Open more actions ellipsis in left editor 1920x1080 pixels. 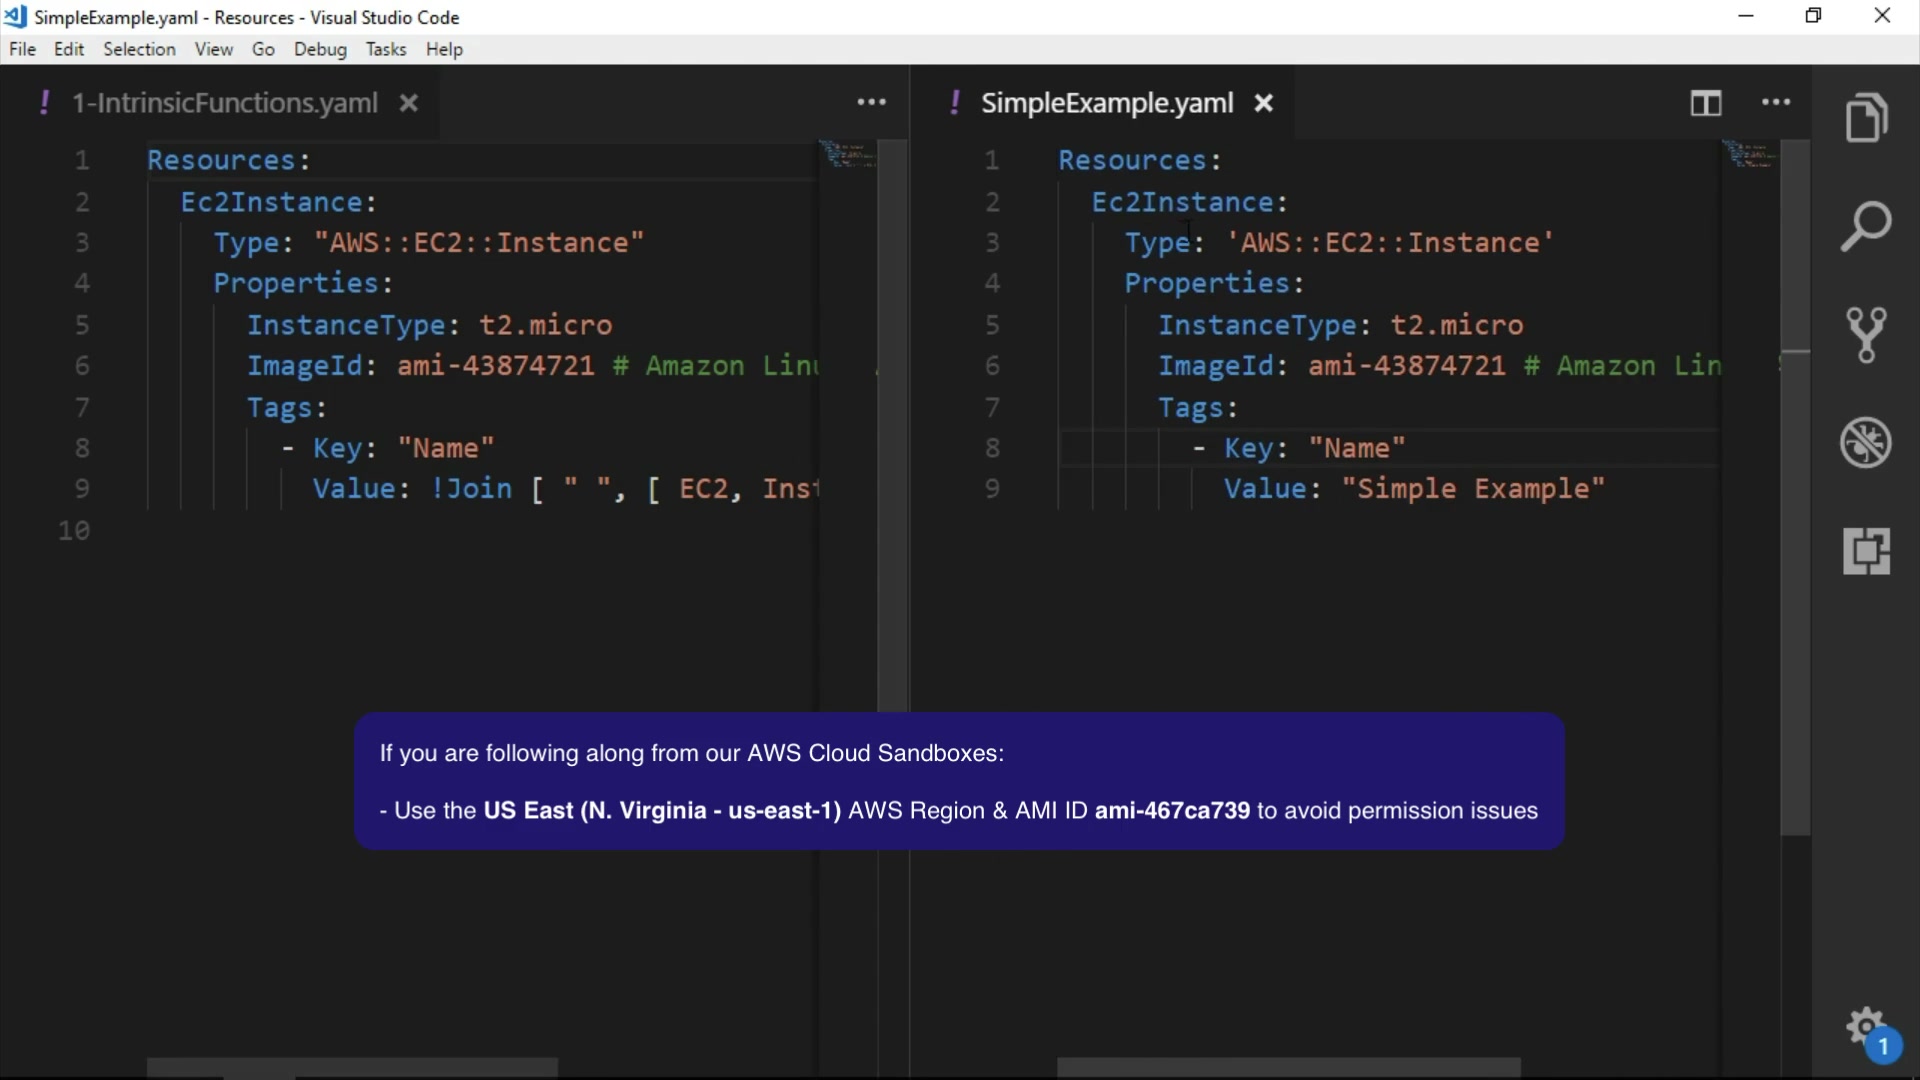pyautogui.click(x=871, y=102)
